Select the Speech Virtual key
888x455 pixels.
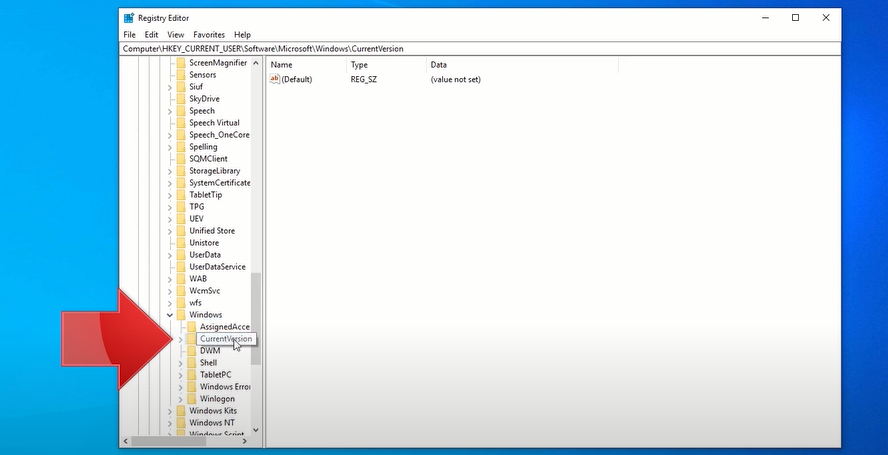pyautogui.click(x=214, y=123)
